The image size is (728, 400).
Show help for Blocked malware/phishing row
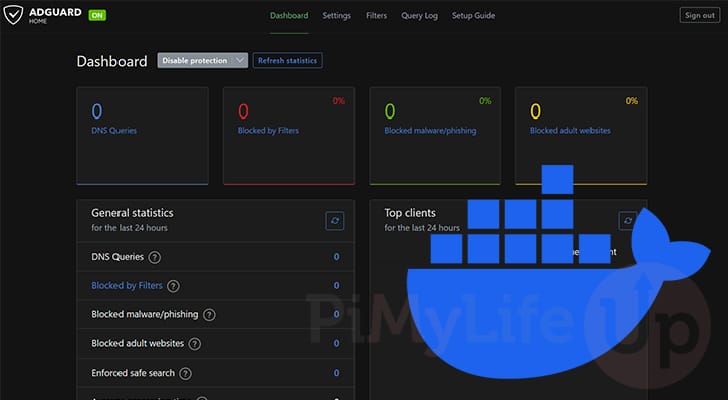click(x=209, y=315)
